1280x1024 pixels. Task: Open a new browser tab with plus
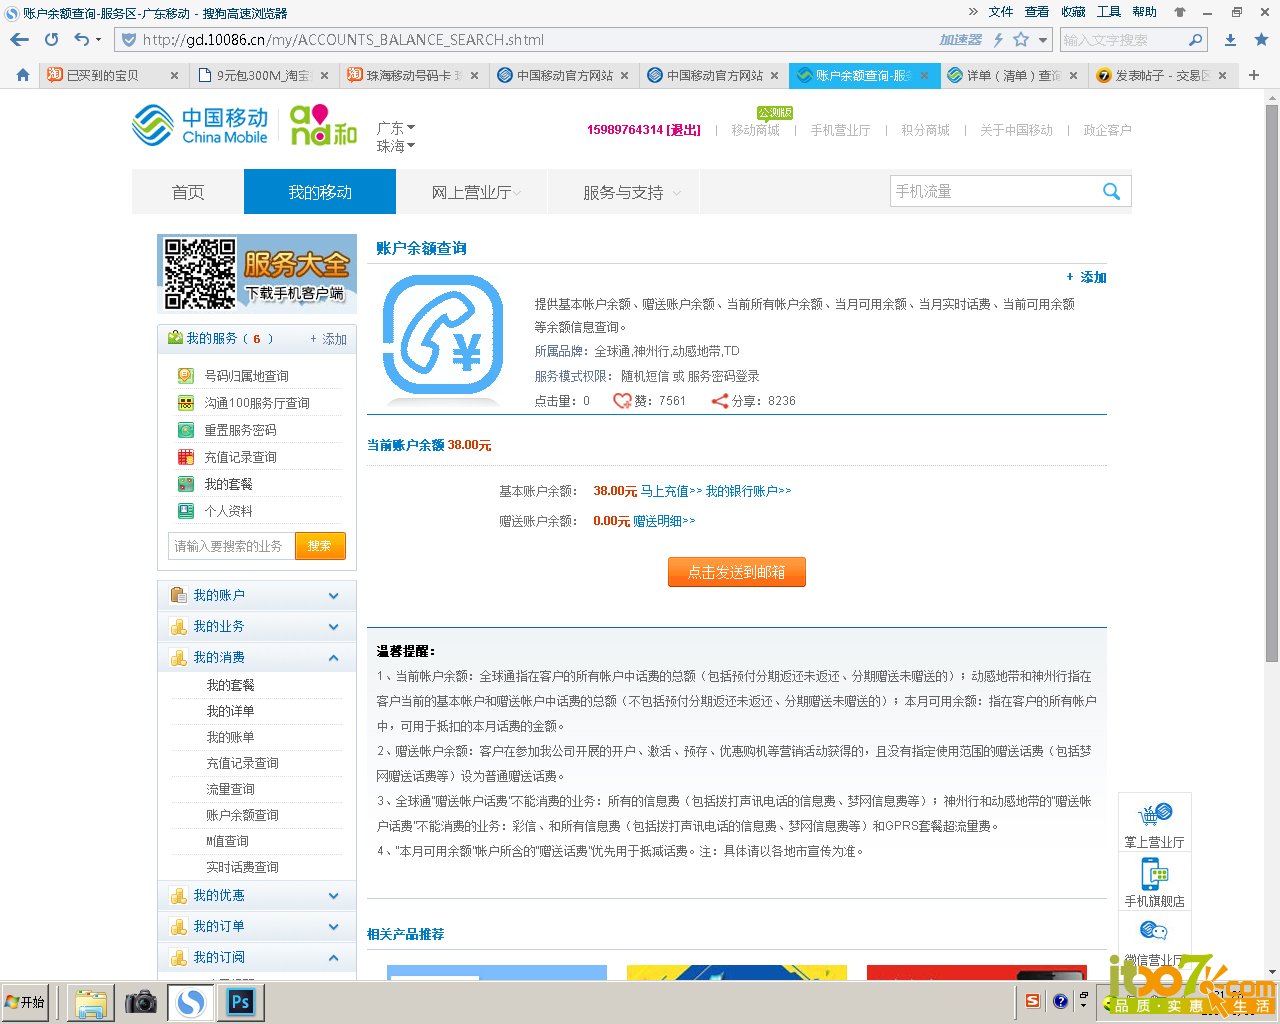1254,75
